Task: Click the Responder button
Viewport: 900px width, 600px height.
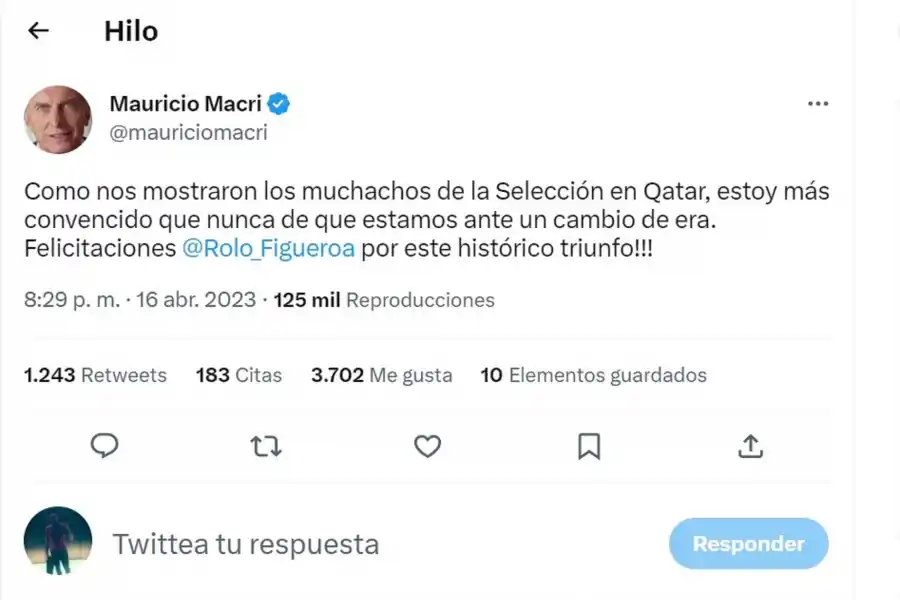Action: (x=748, y=544)
